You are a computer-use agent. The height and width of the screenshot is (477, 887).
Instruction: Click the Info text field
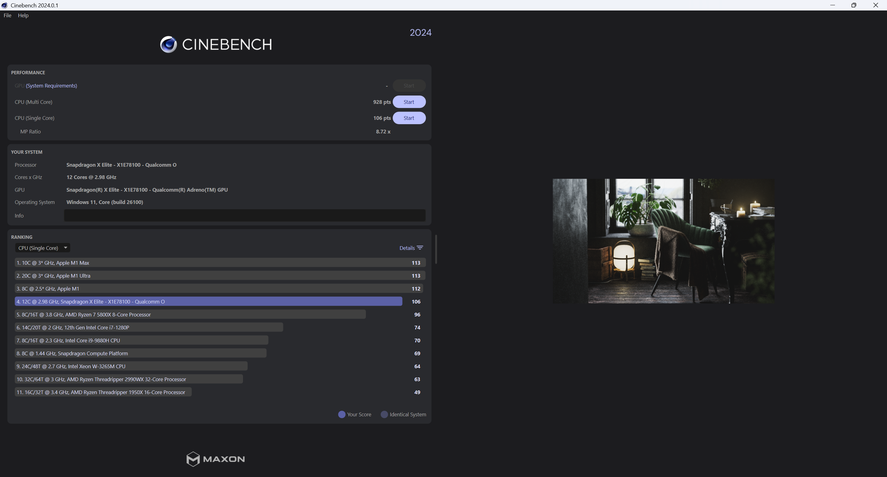point(244,215)
